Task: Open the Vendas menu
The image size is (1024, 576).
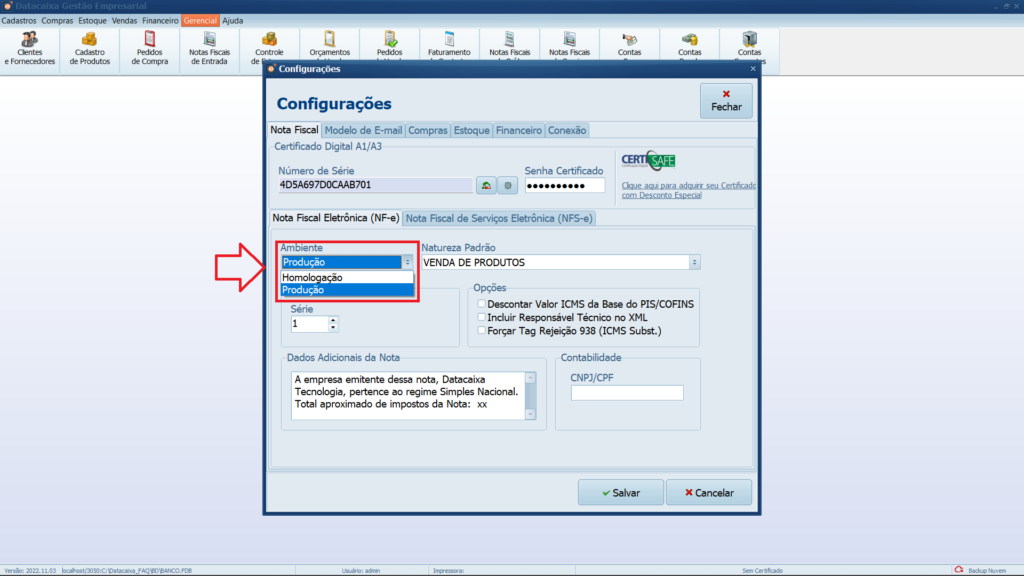Action: tap(124, 21)
